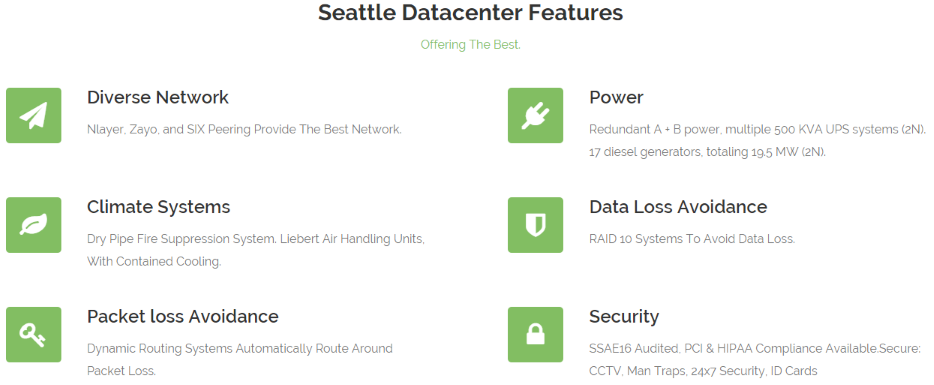
Task: Click the green Offering The Best subtitle
Action: [471, 45]
